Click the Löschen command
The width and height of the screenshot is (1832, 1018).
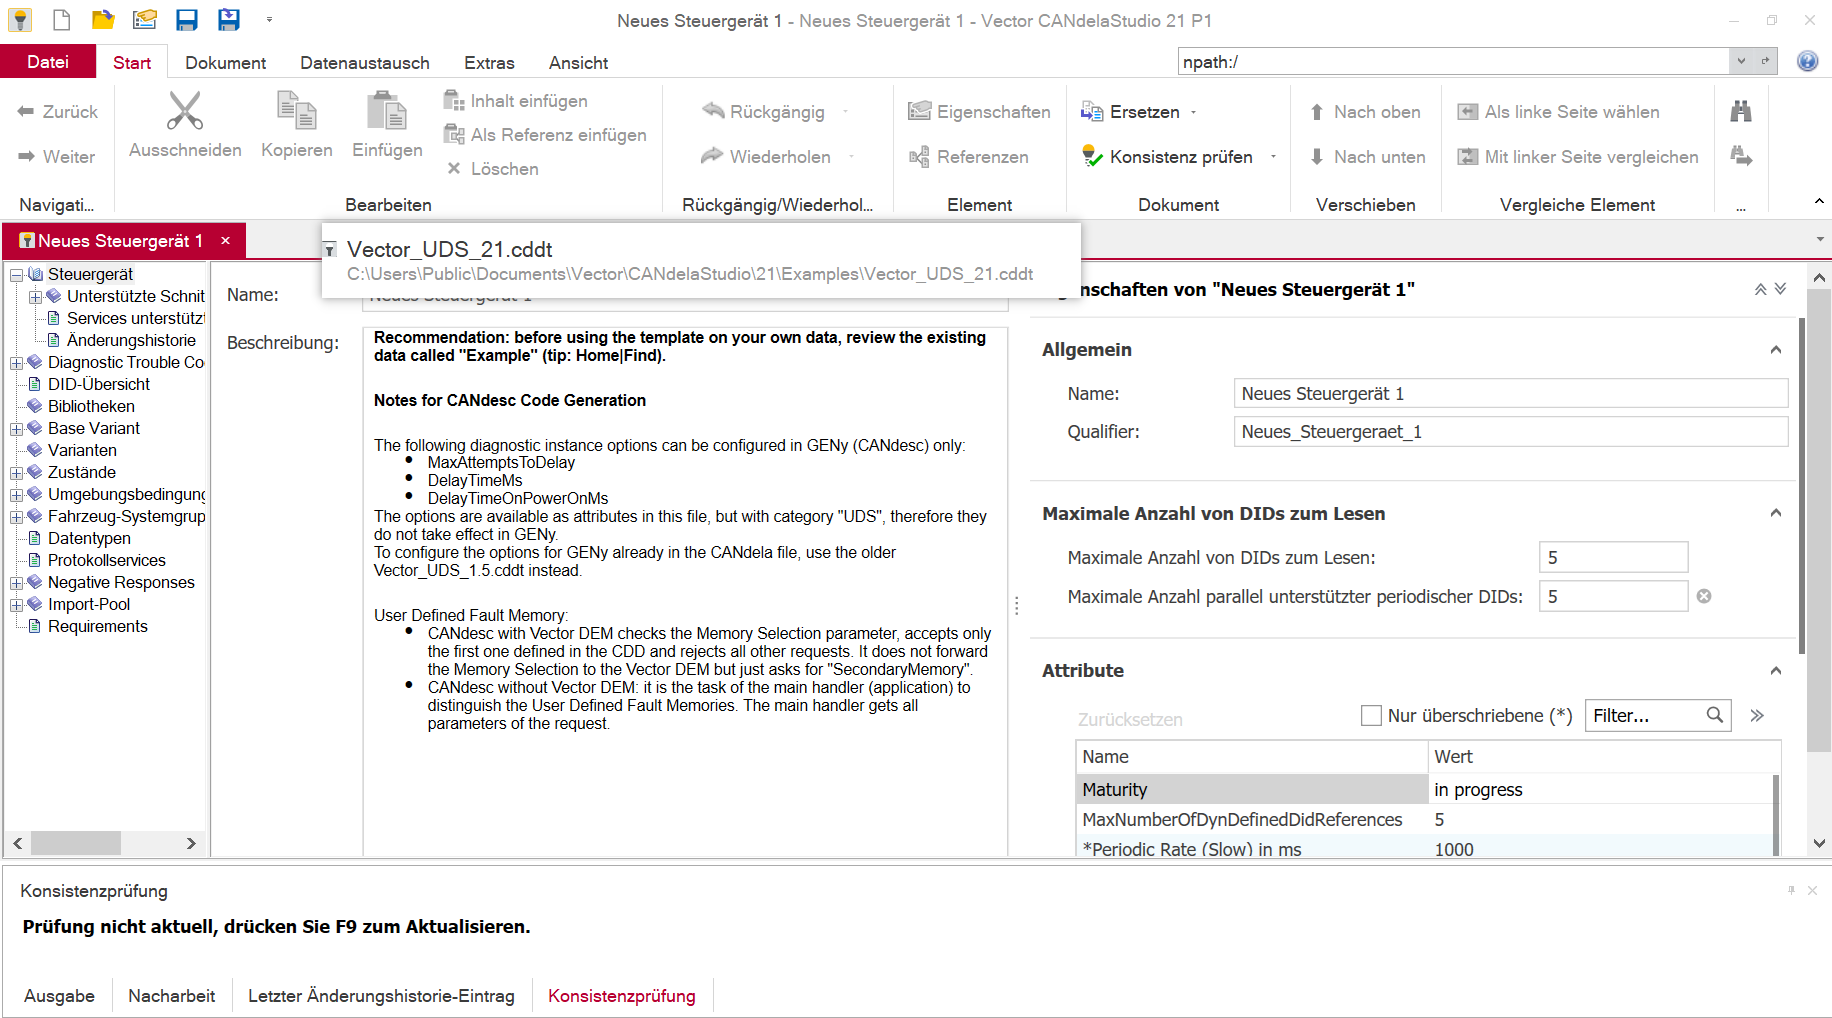493,169
